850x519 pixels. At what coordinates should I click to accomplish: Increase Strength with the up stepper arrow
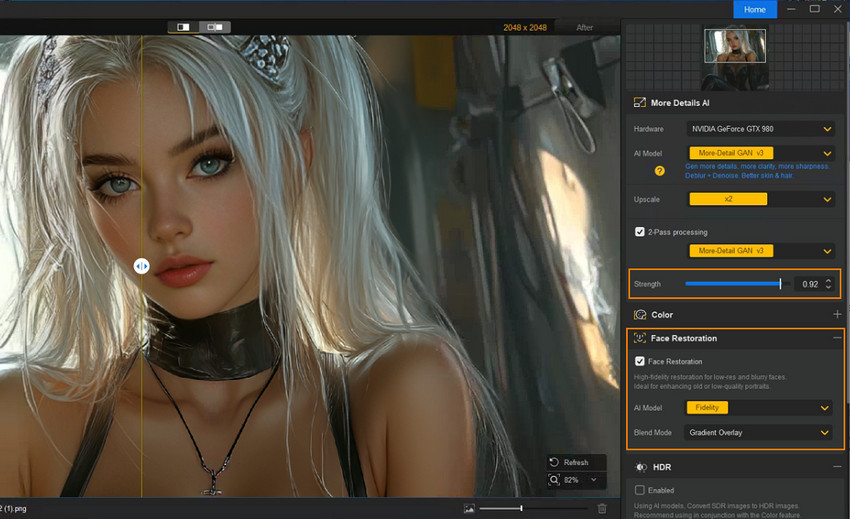click(x=828, y=280)
